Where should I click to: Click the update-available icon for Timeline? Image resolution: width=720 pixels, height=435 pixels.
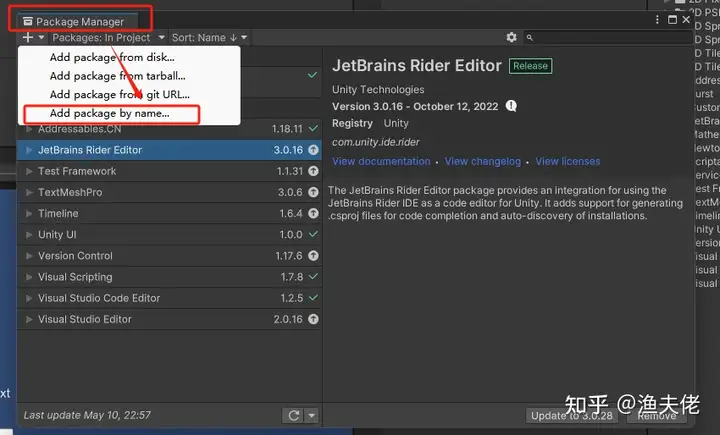coord(313,213)
